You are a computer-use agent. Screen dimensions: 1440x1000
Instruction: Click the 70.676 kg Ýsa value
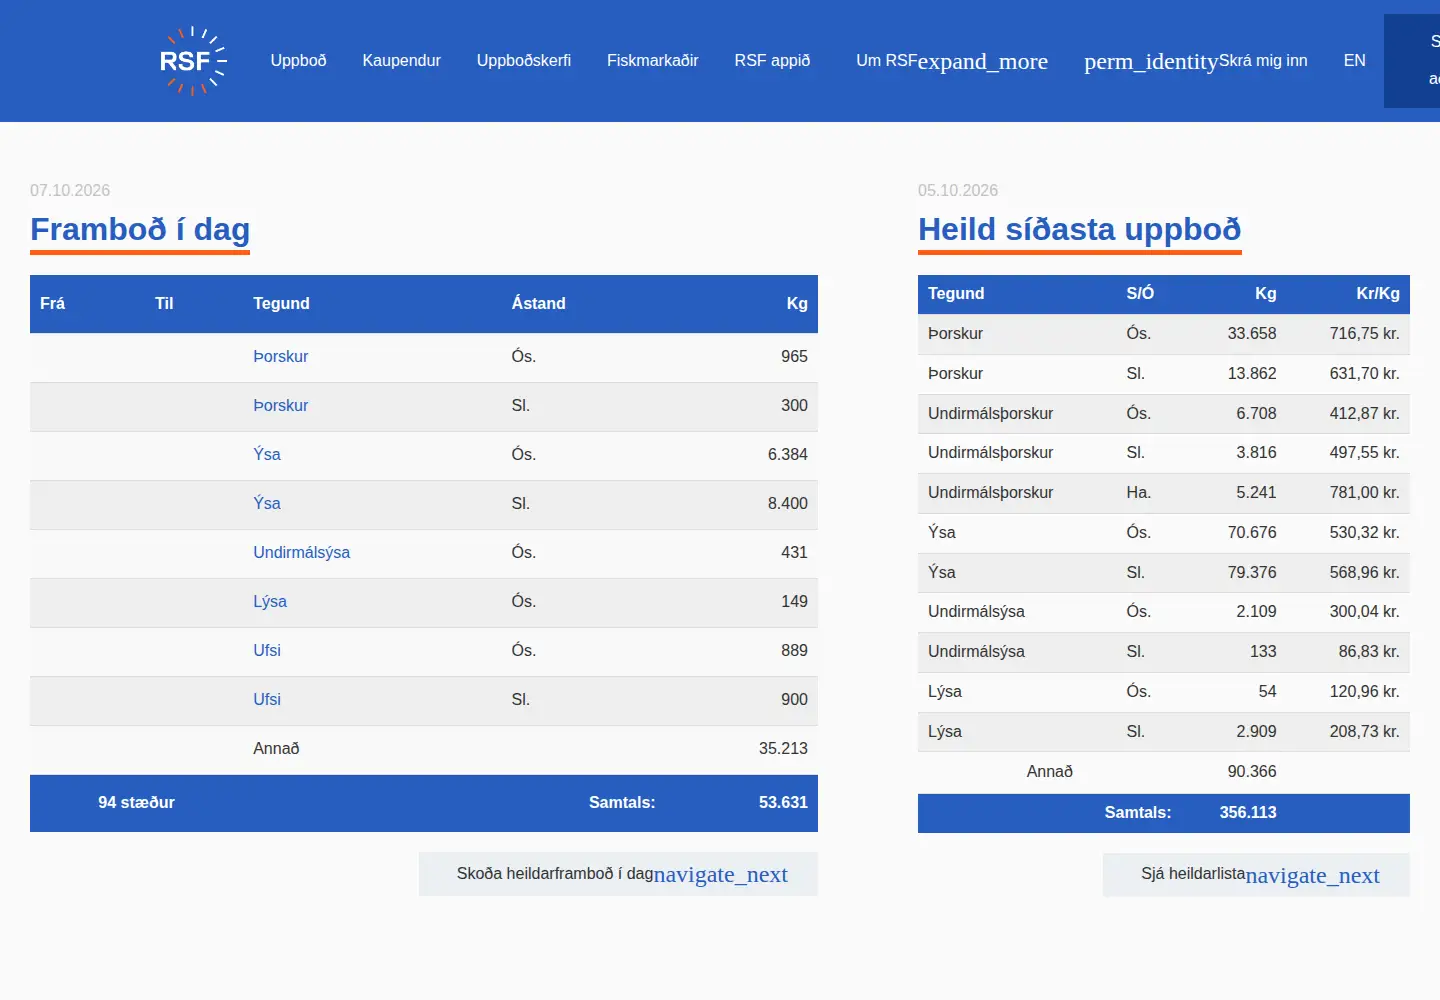tap(1252, 533)
